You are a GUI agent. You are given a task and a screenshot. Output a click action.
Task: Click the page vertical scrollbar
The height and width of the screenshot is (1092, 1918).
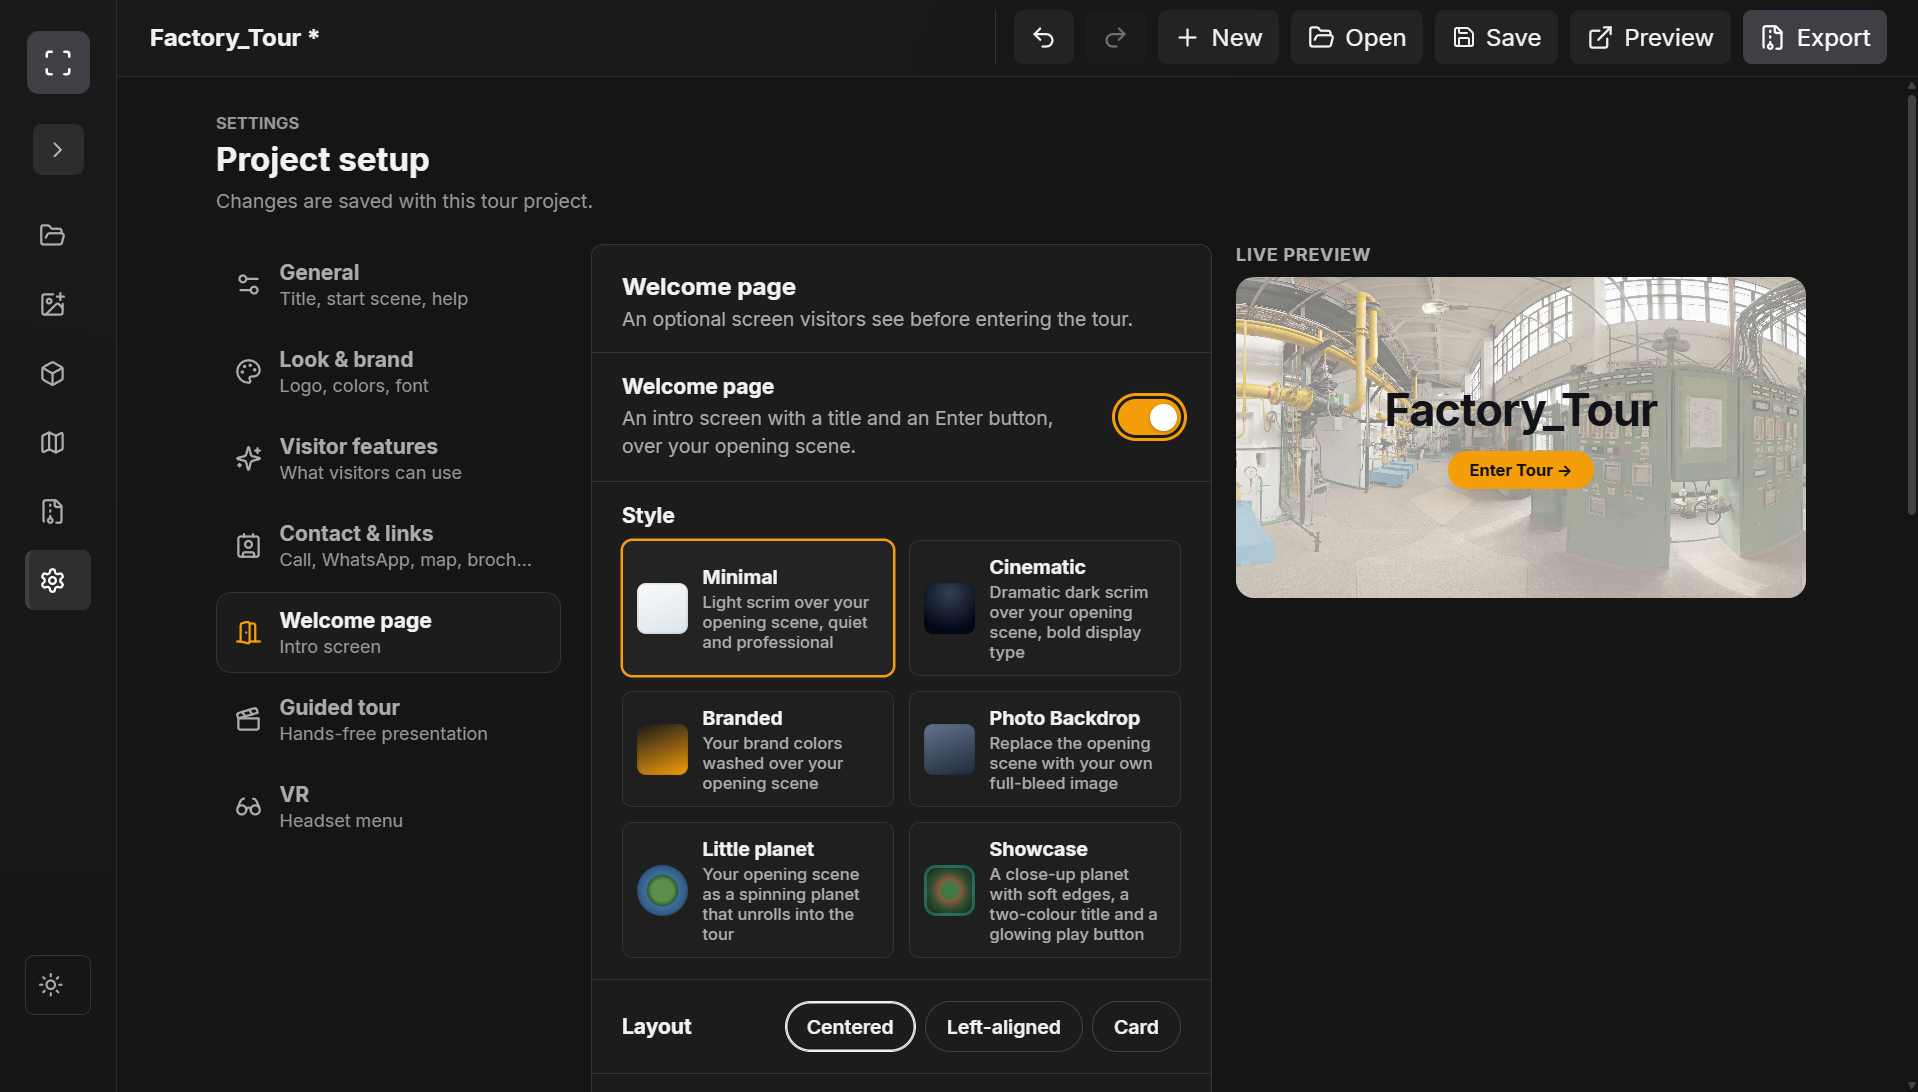tap(1911, 305)
